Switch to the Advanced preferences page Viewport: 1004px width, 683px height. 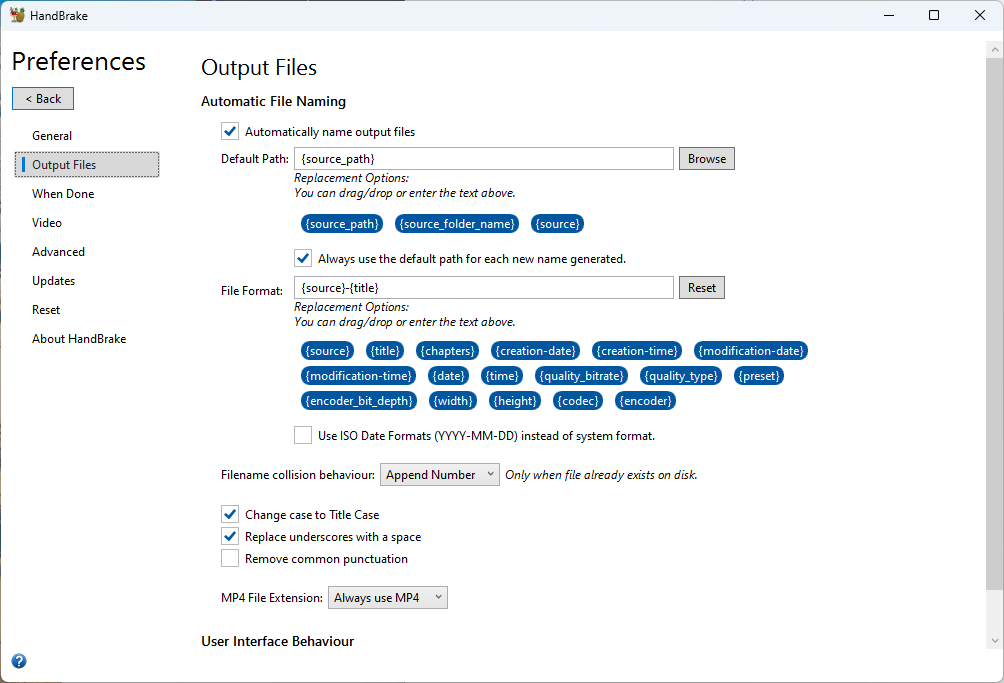(58, 252)
